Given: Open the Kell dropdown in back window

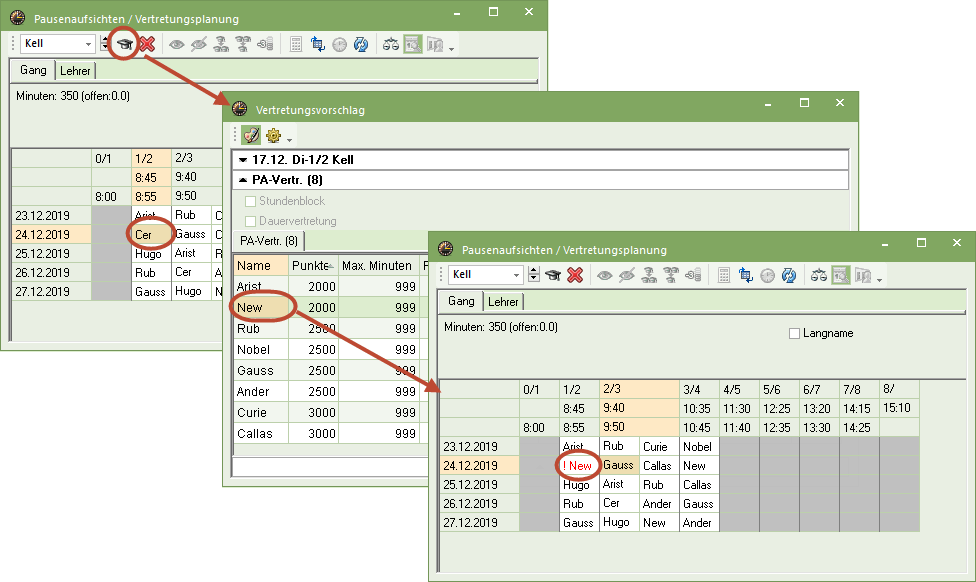Looking at the screenshot, I should click(88, 44).
